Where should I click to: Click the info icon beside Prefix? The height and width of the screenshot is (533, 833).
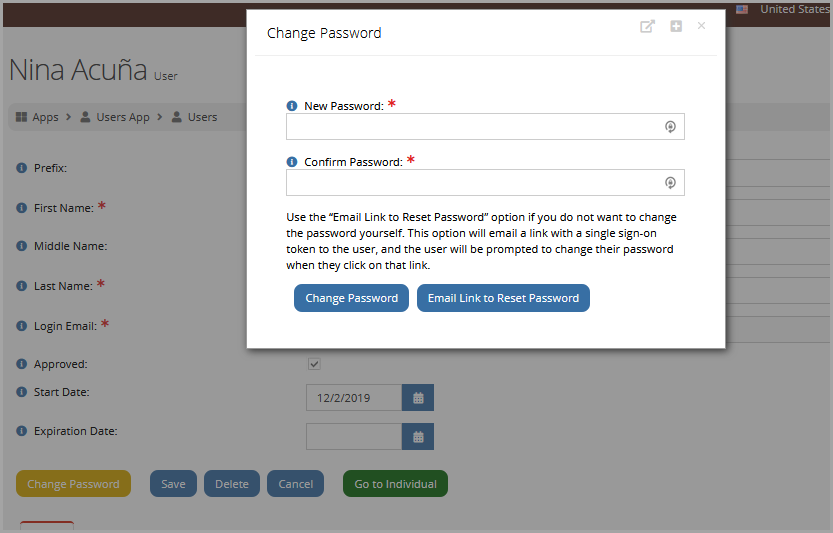pos(21,168)
